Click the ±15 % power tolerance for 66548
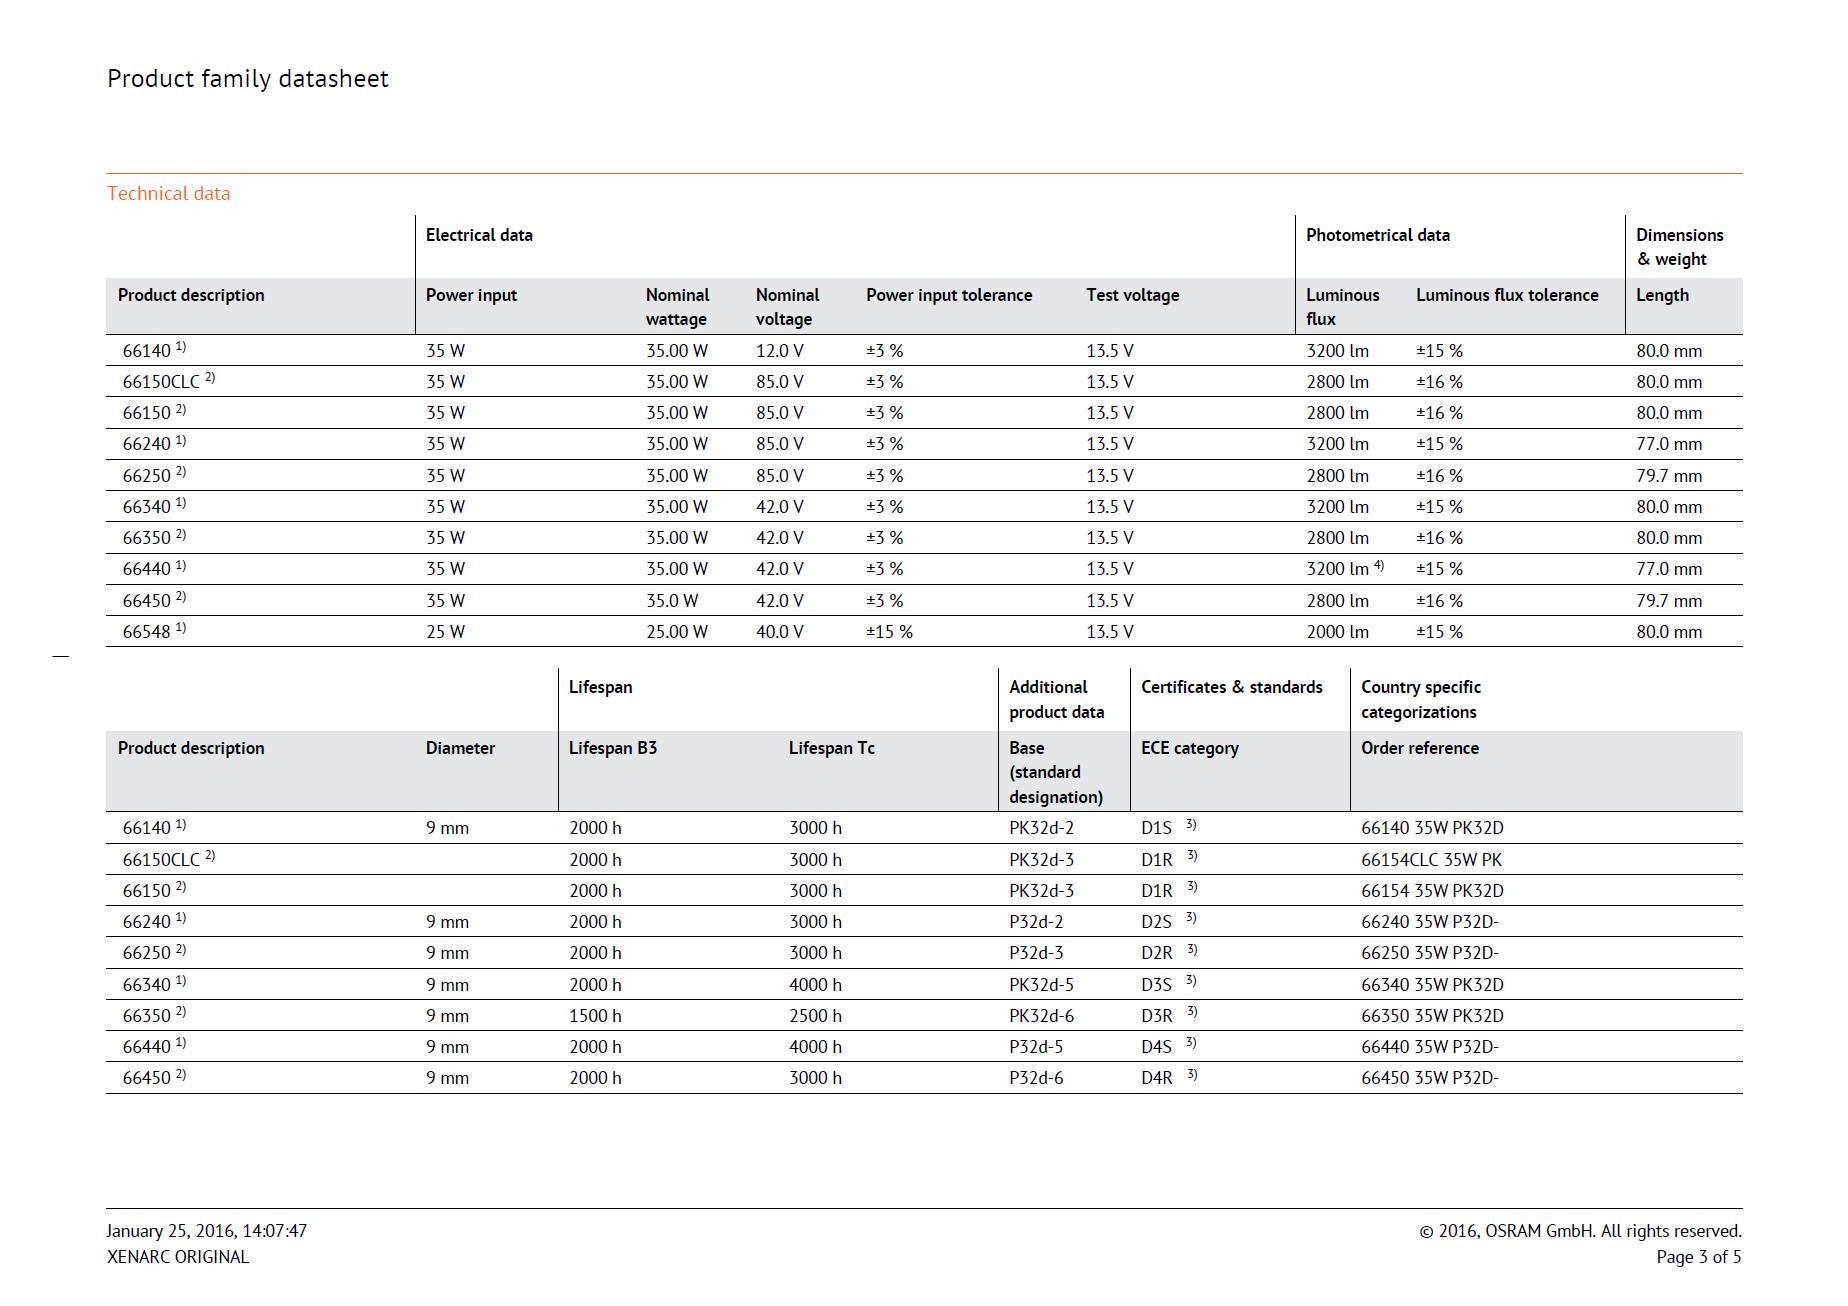The width and height of the screenshot is (1848, 1306). coord(889,632)
